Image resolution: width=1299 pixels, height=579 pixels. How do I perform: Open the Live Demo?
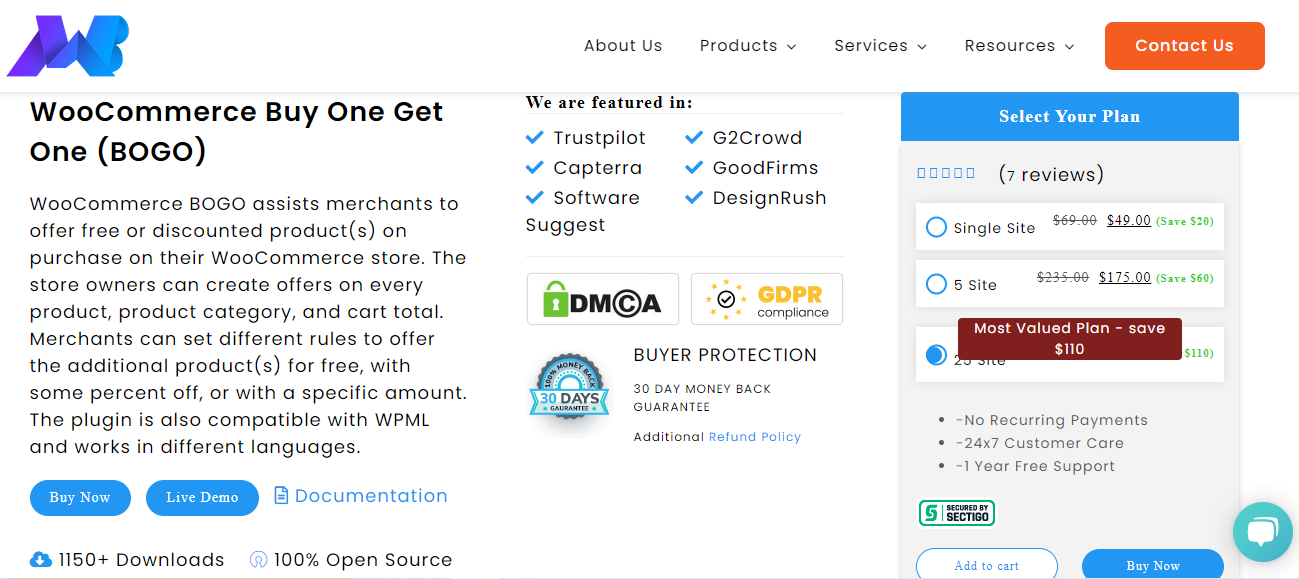202,498
